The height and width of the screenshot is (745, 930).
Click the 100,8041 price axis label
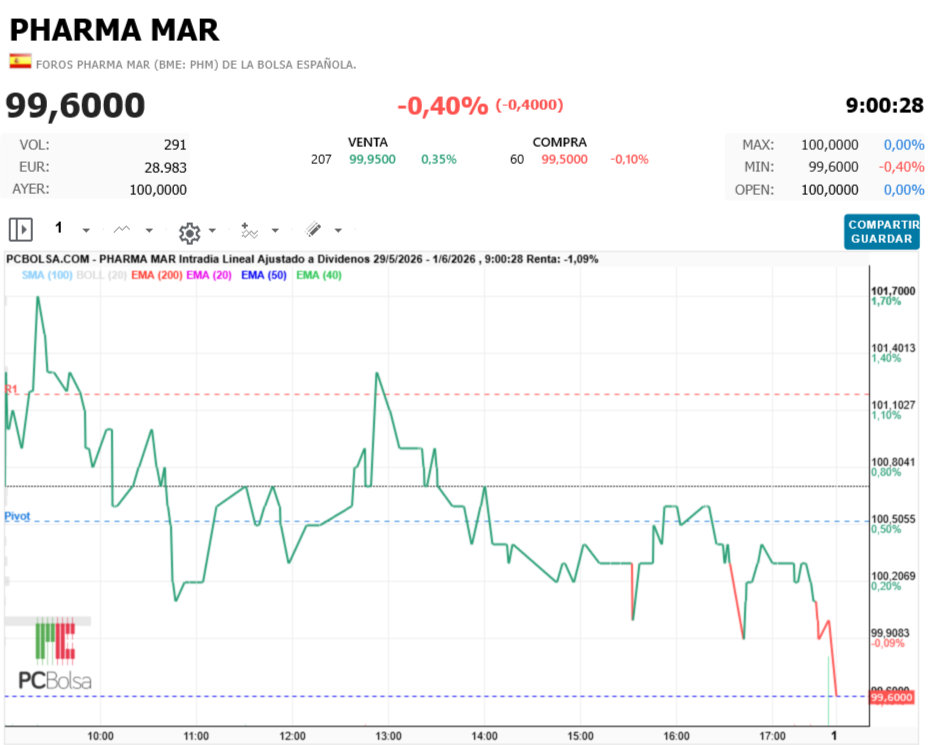click(893, 461)
